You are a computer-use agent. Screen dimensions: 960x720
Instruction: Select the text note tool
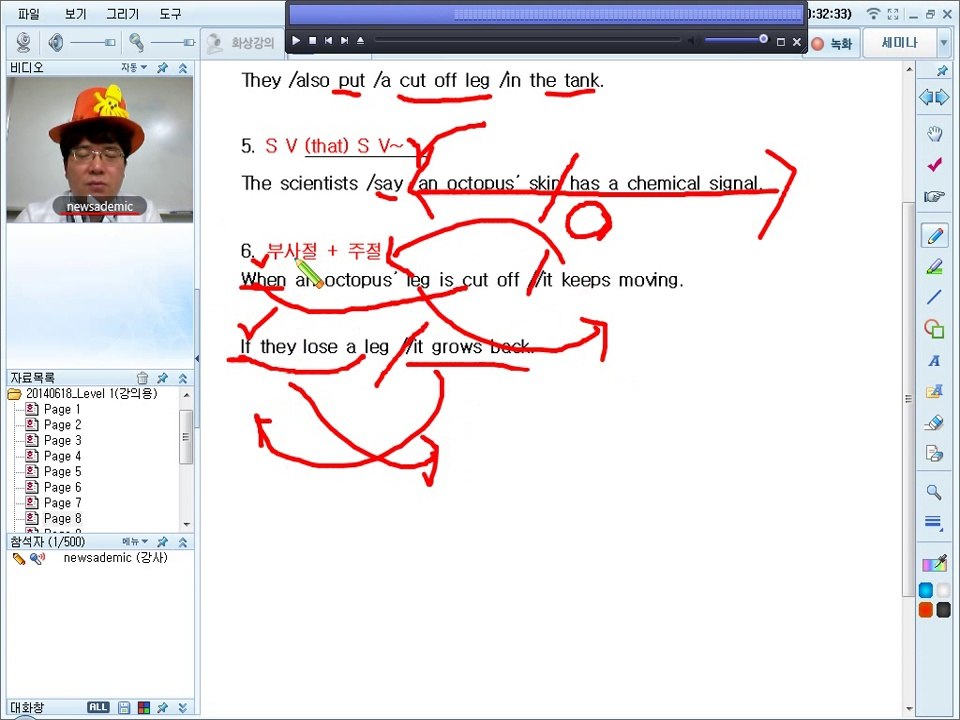(934, 391)
